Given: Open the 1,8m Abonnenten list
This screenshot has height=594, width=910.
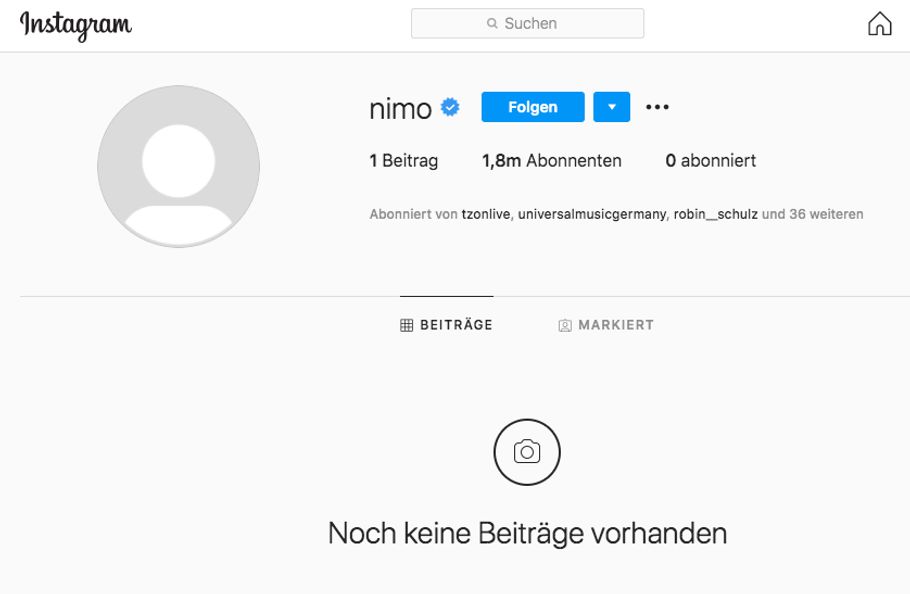Looking at the screenshot, I should pos(551,161).
